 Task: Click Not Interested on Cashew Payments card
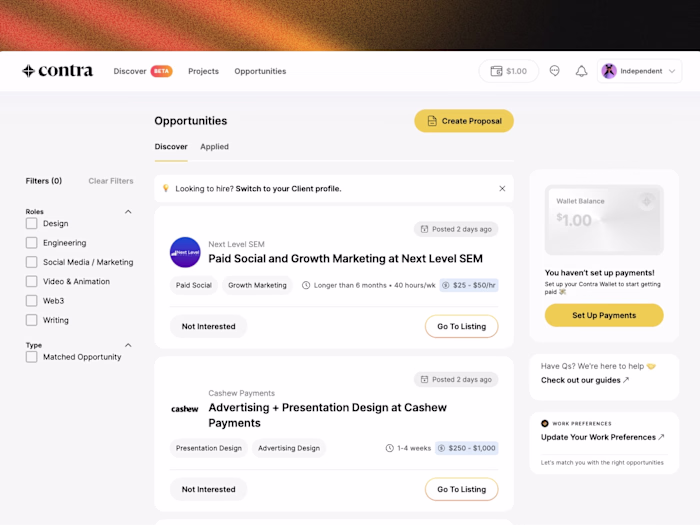pos(208,489)
